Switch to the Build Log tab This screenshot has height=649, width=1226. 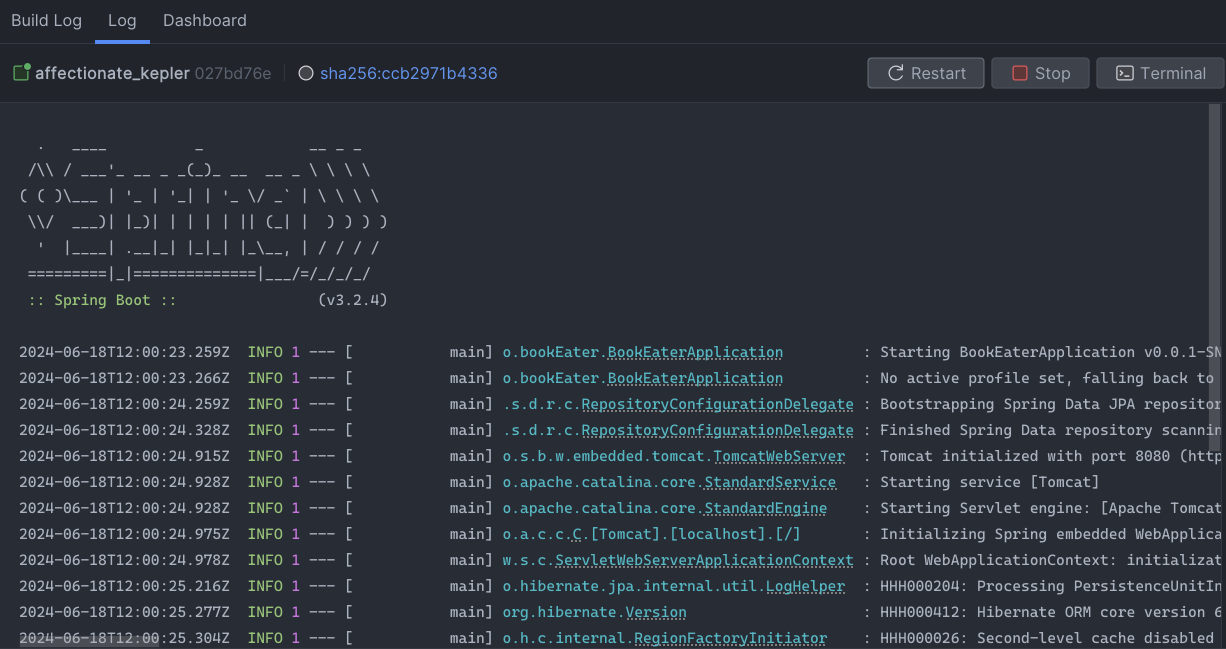(x=46, y=21)
